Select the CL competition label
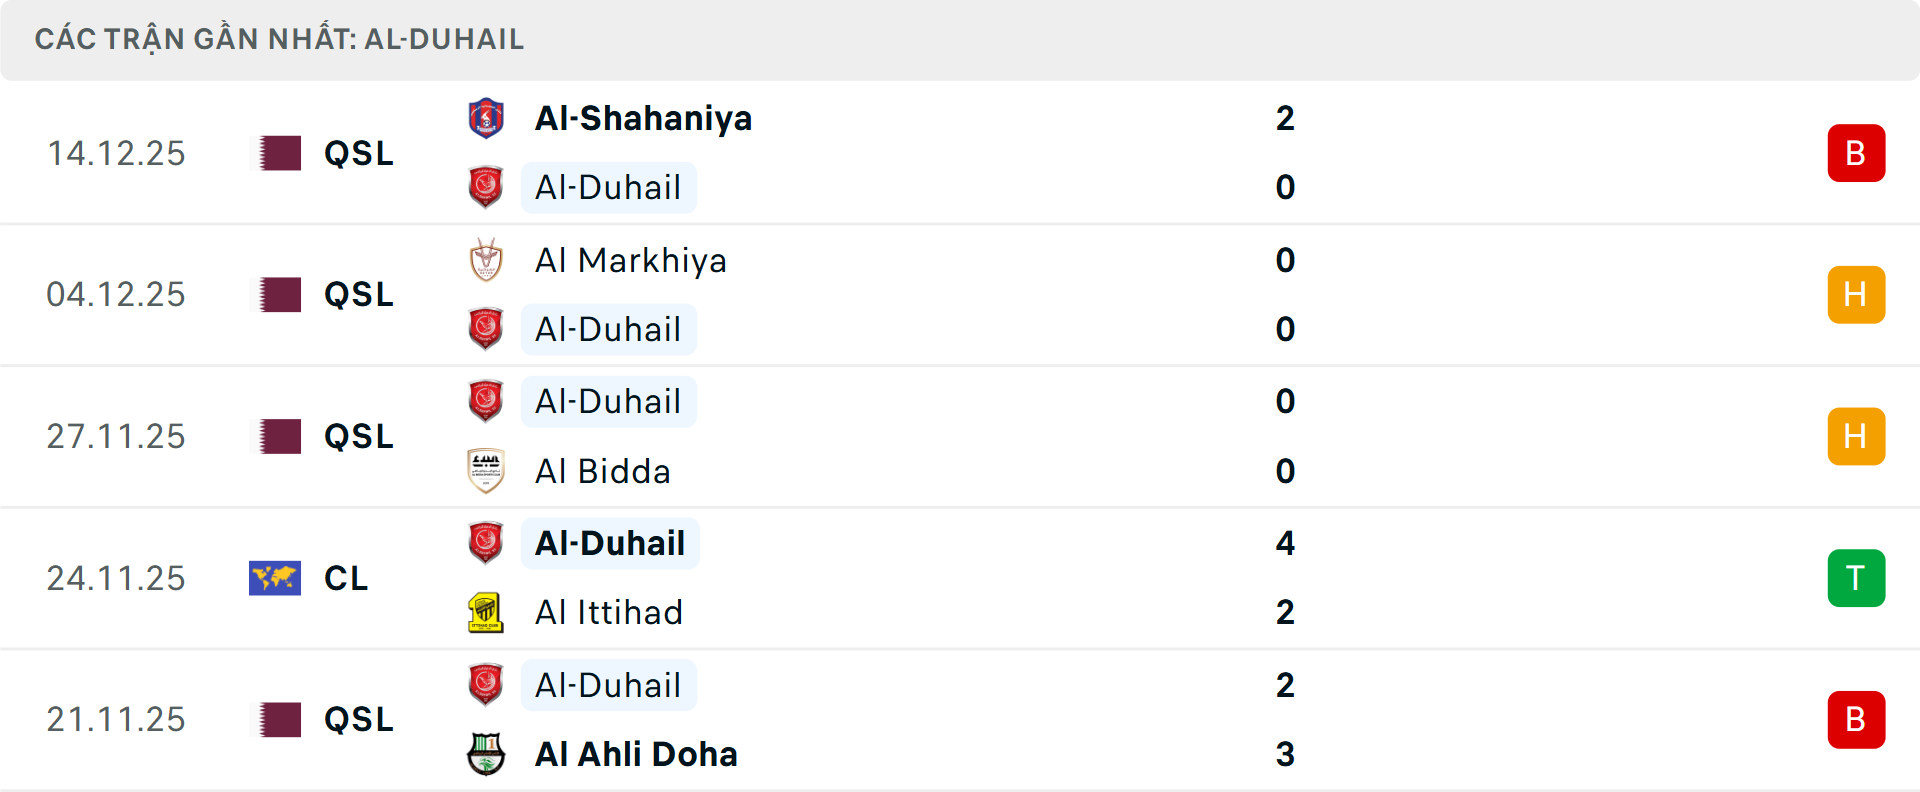The image size is (1920, 792). click(x=346, y=578)
